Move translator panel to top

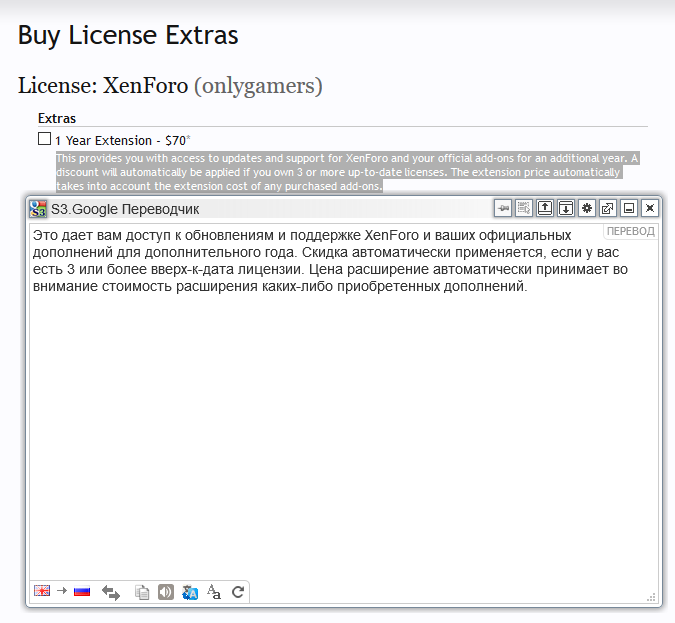(545, 208)
